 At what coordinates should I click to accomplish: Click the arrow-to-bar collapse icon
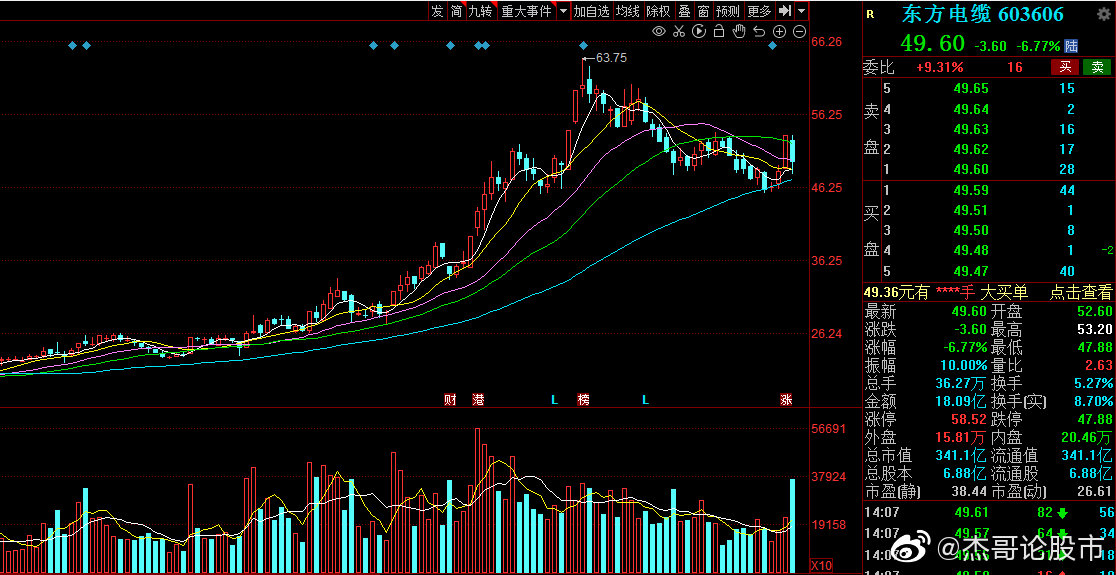pos(785,11)
